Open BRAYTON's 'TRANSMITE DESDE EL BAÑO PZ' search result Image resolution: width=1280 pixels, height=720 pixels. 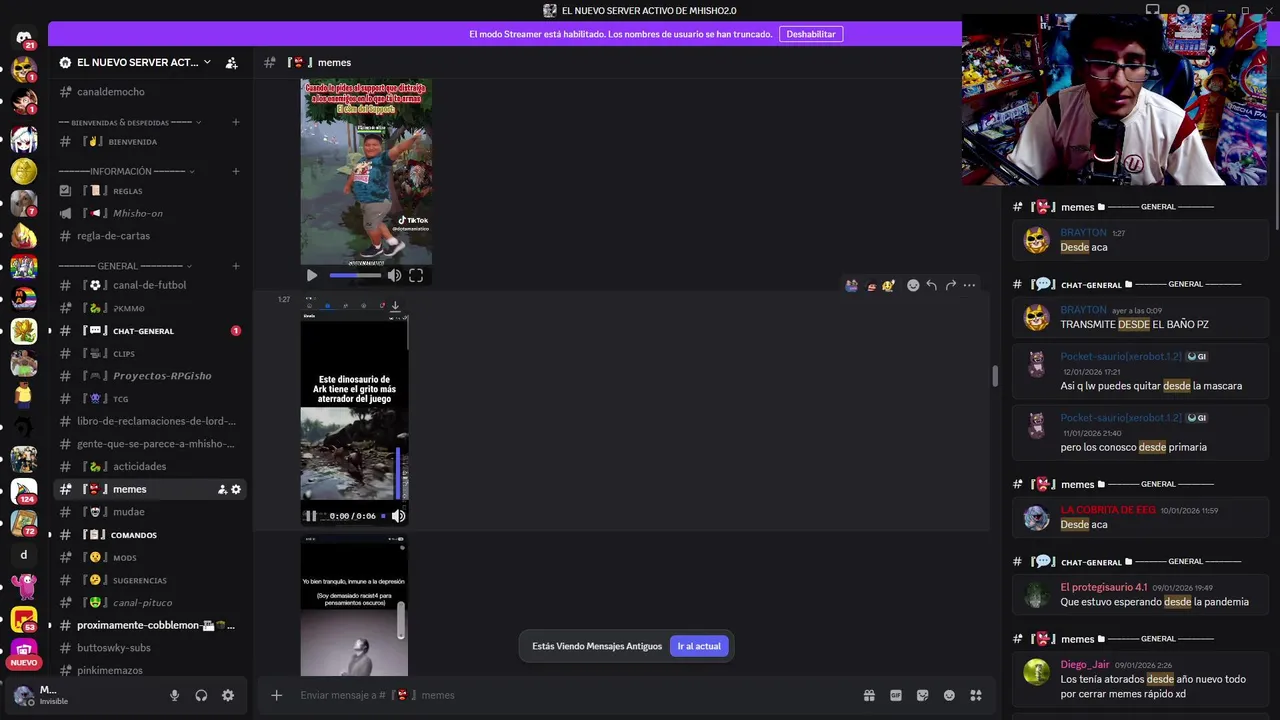pyautogui.click(x=1141, y=317)
